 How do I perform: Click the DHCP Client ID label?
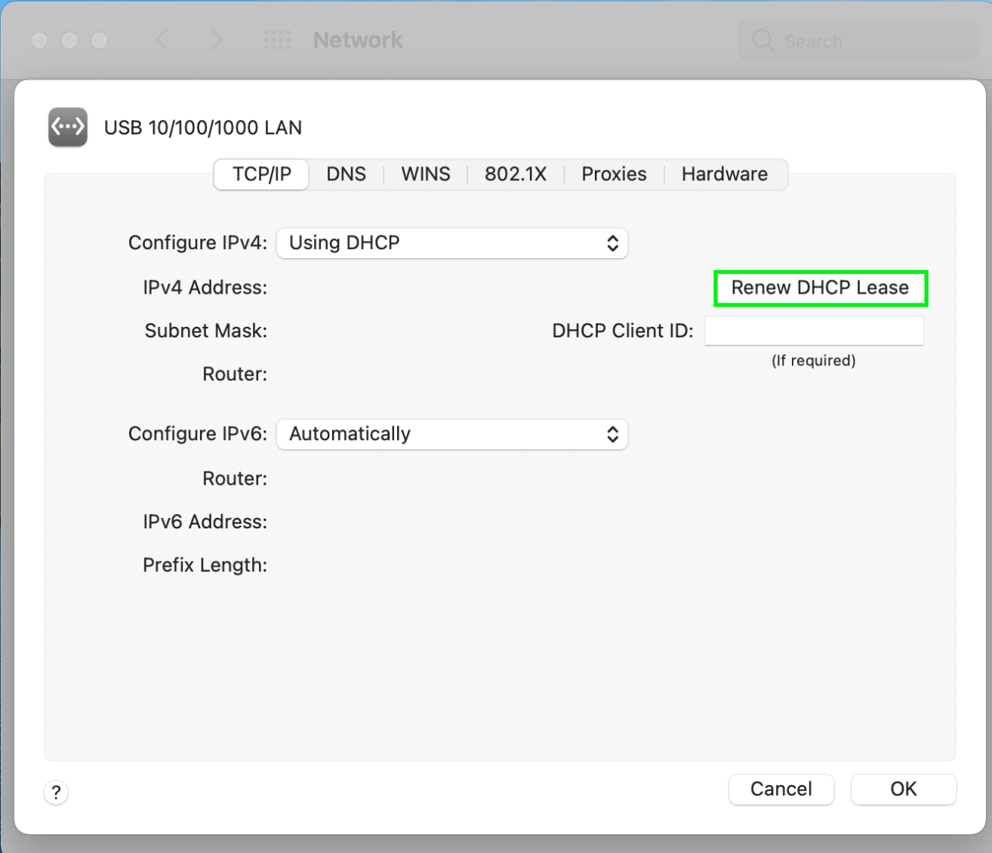point(623,331)
